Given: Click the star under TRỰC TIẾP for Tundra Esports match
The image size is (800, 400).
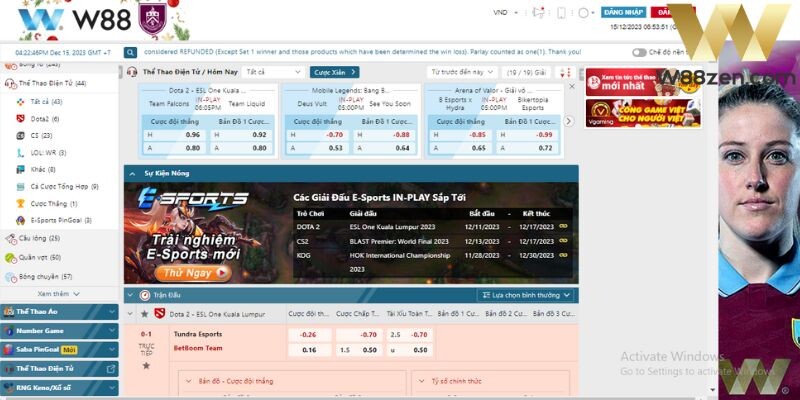Looking at the screenshot, I should point(146,366).
